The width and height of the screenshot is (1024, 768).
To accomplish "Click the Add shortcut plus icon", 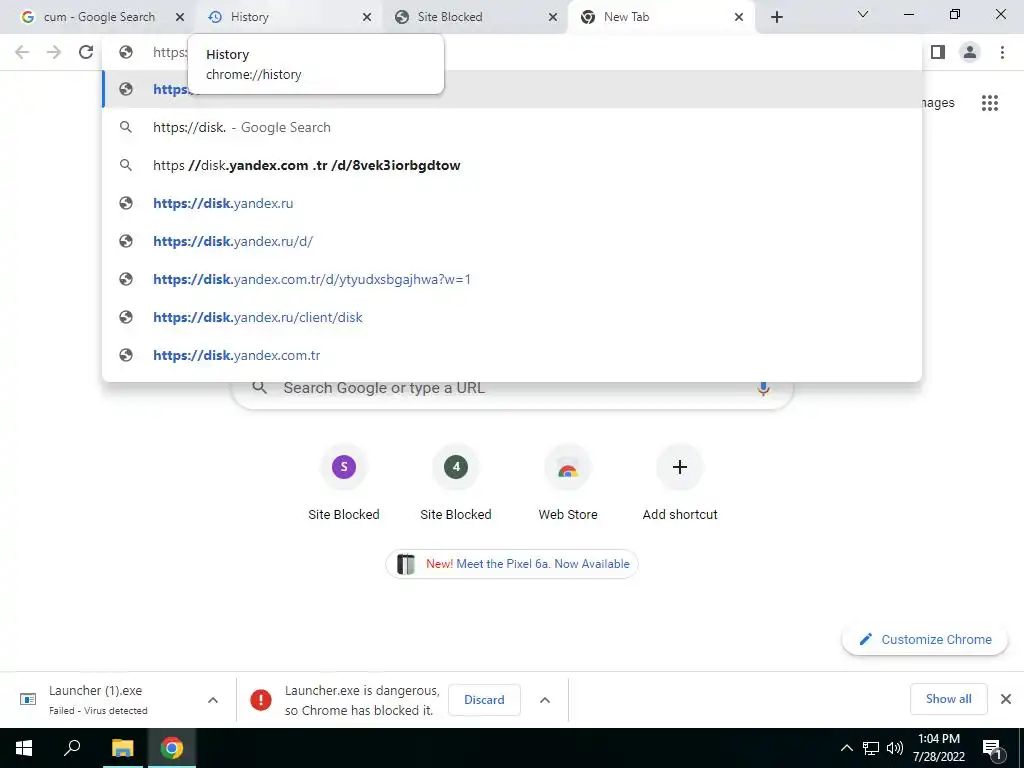I will [680, 467].
